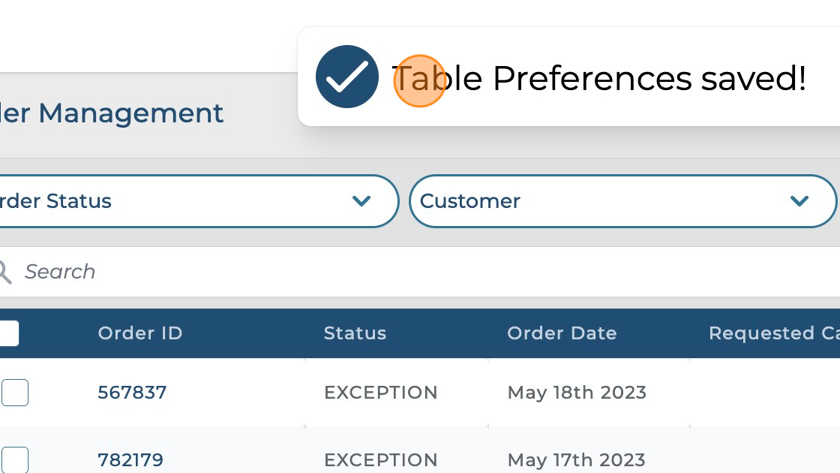
Task: Sort by the Order Date column header
Action: 562,333
